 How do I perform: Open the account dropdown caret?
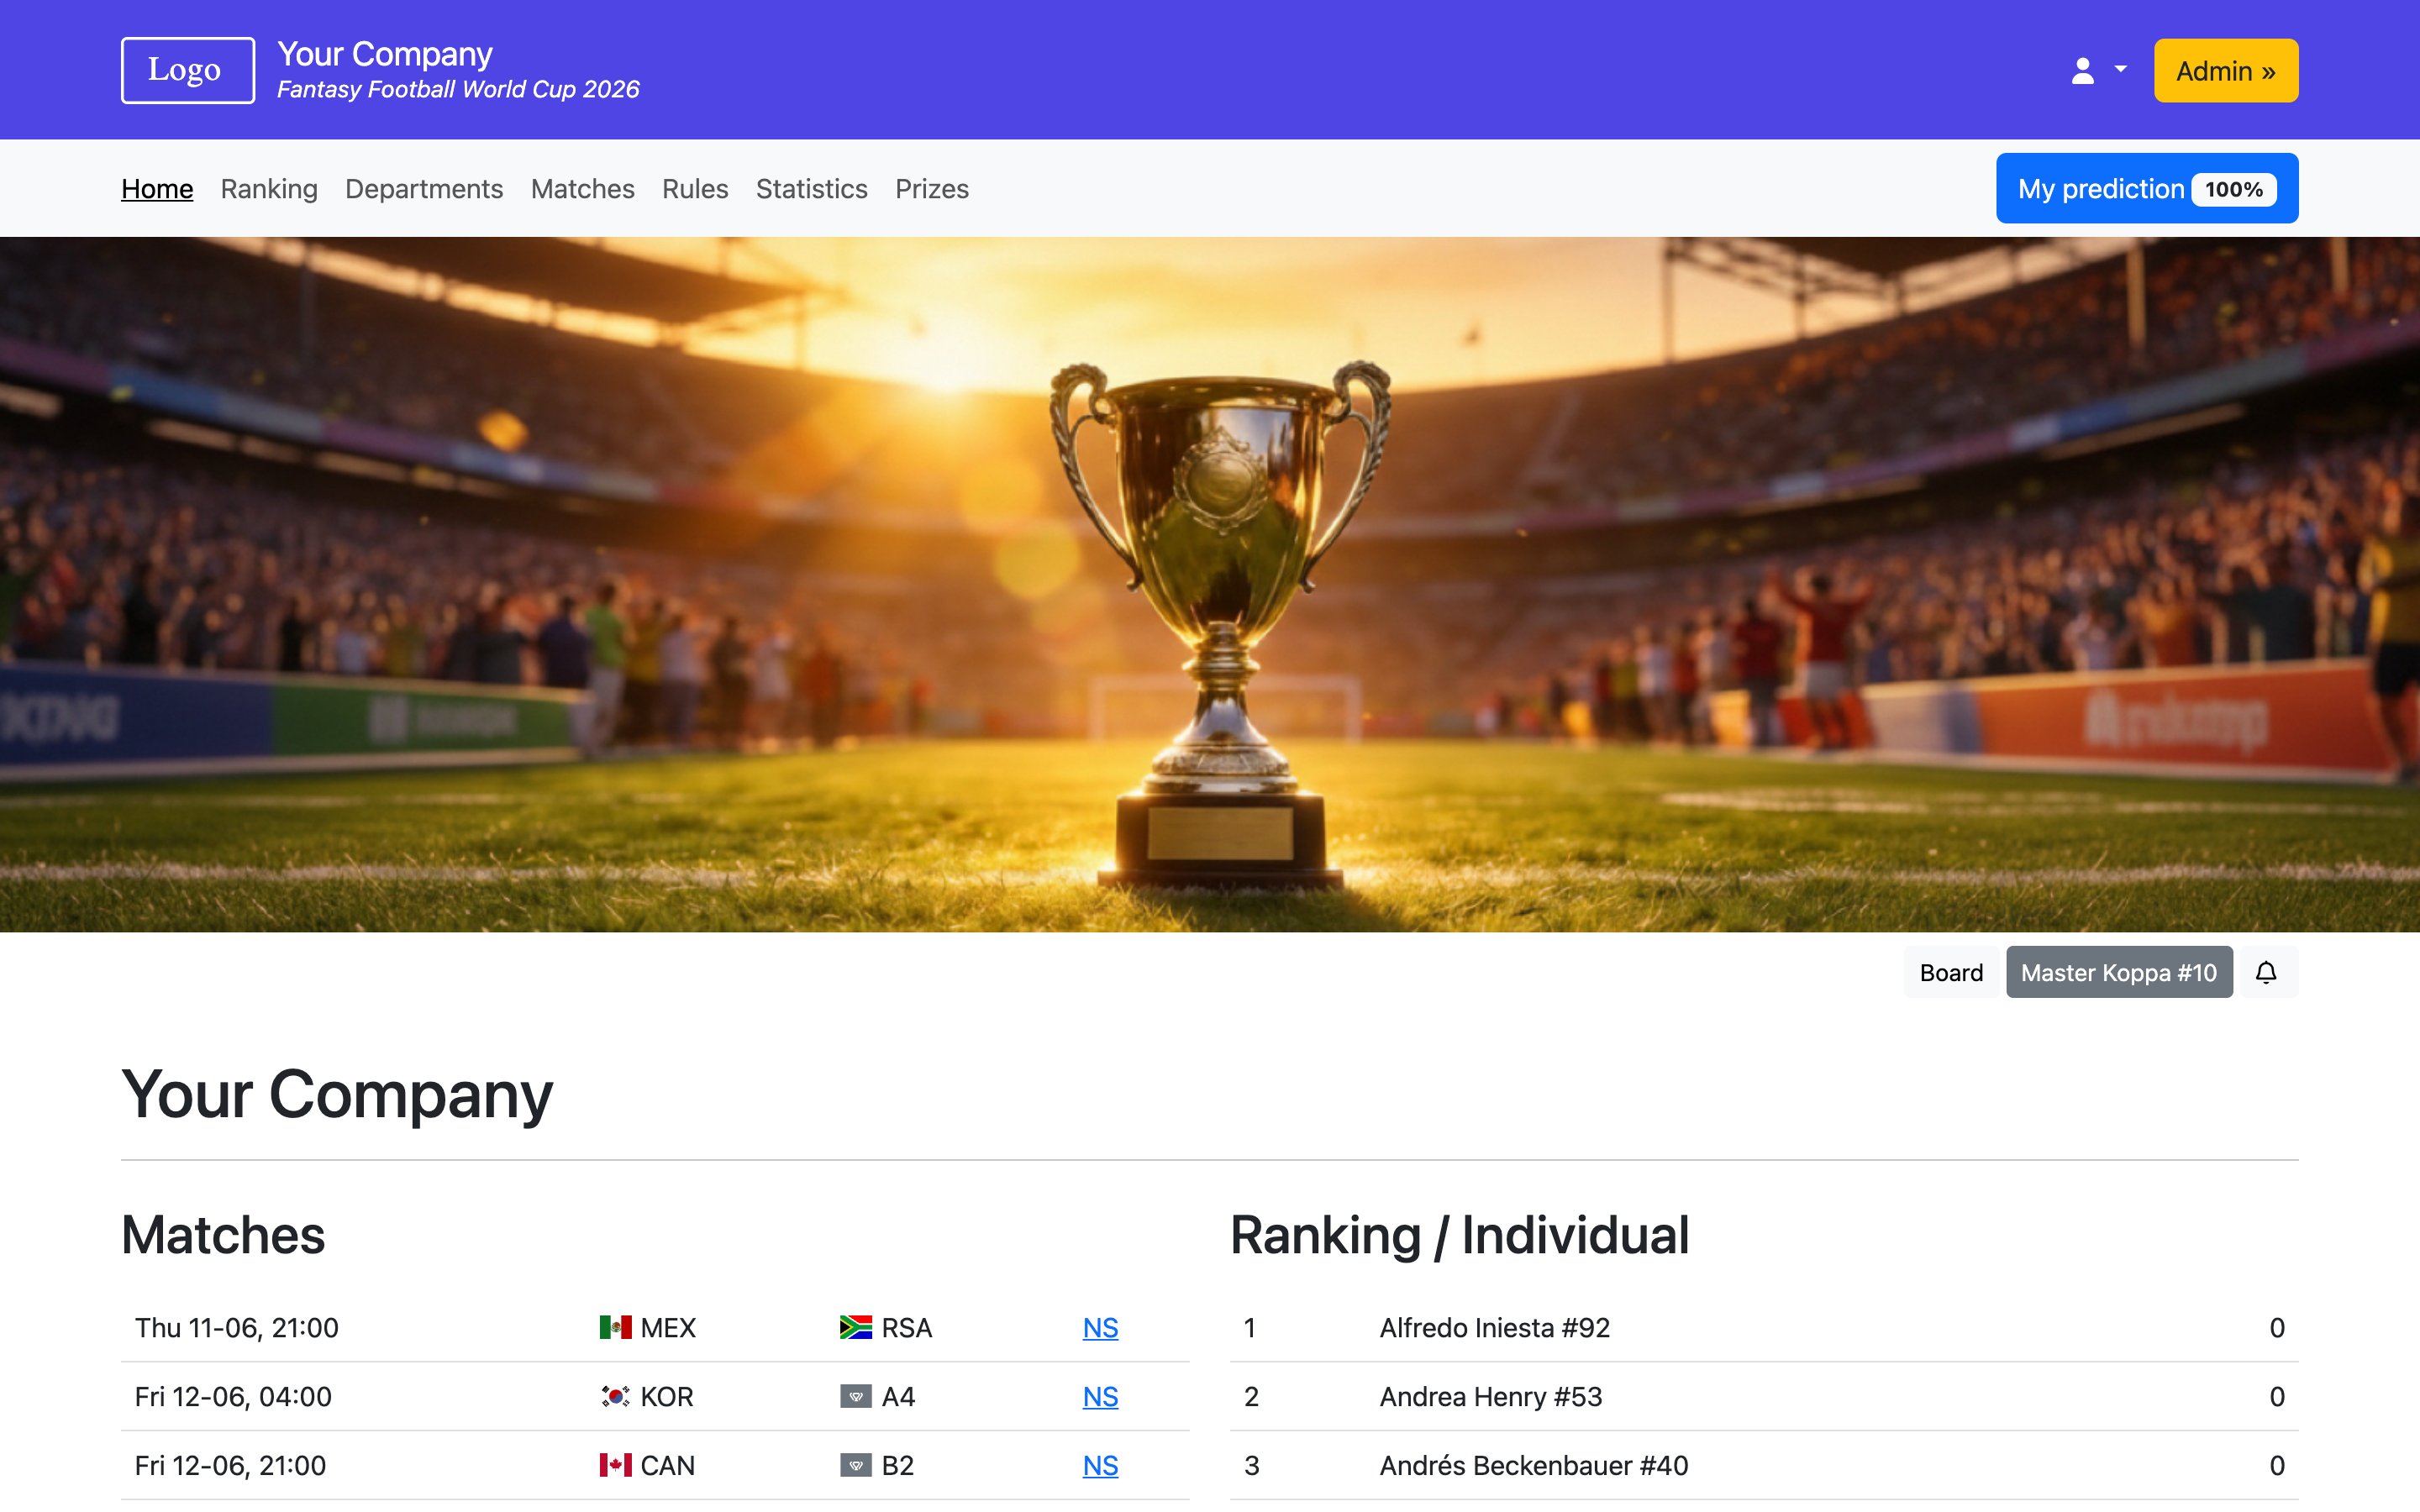tap(2119, 70)
